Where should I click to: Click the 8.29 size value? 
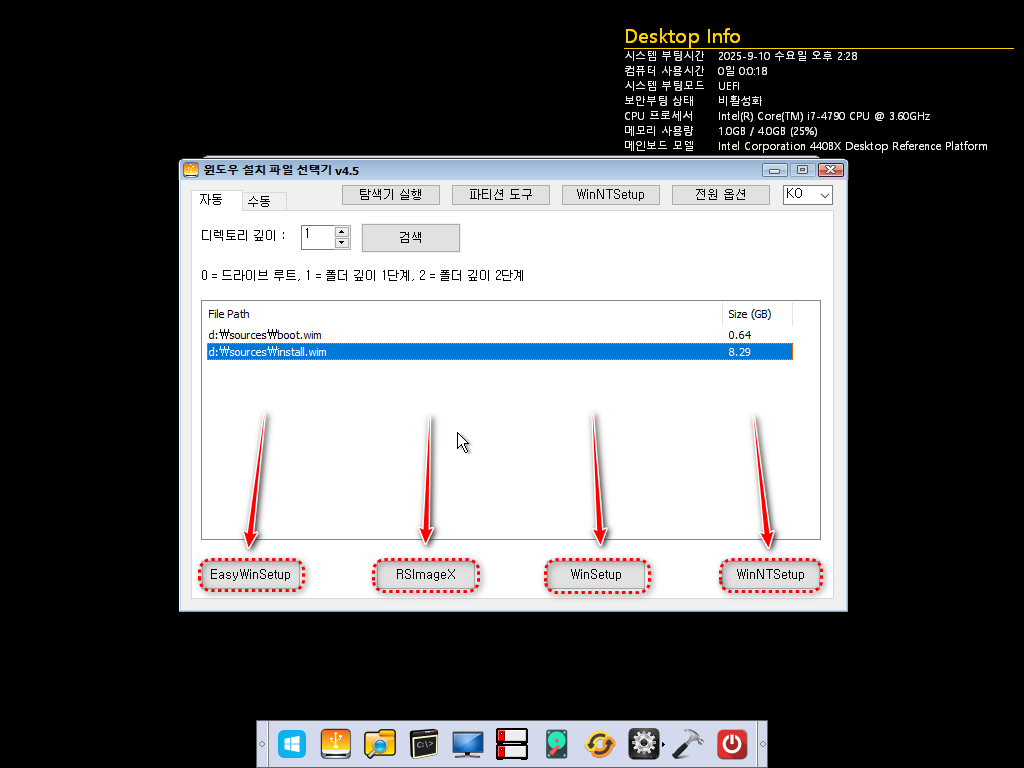pyautogui.click(x=739, y=352)
